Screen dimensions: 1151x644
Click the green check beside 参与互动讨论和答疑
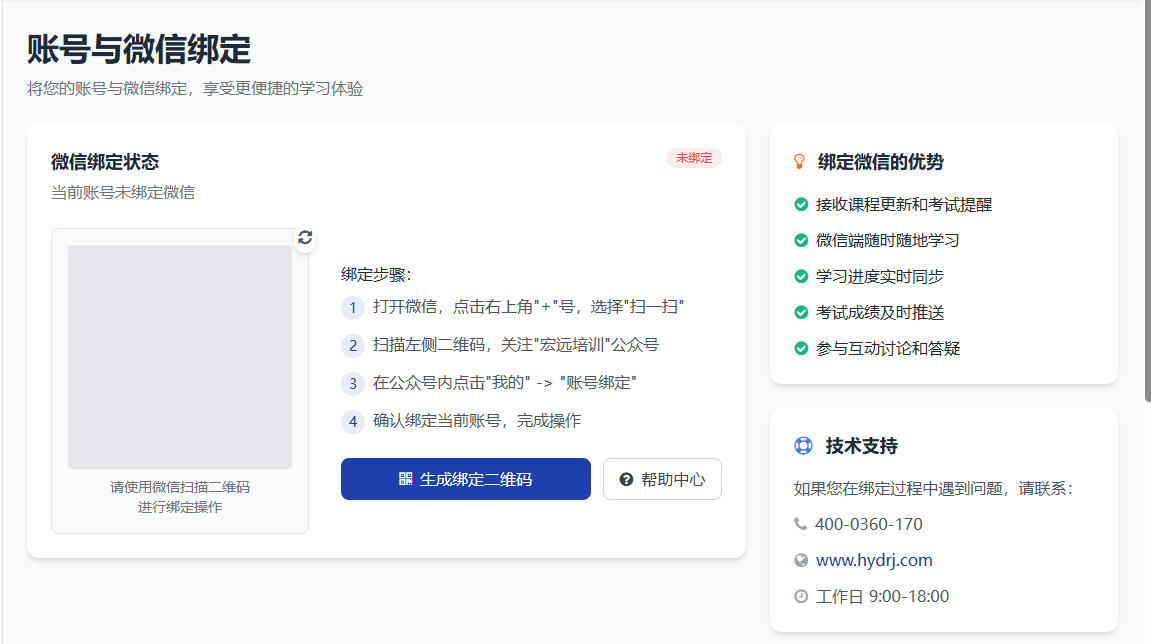point(801,348)
